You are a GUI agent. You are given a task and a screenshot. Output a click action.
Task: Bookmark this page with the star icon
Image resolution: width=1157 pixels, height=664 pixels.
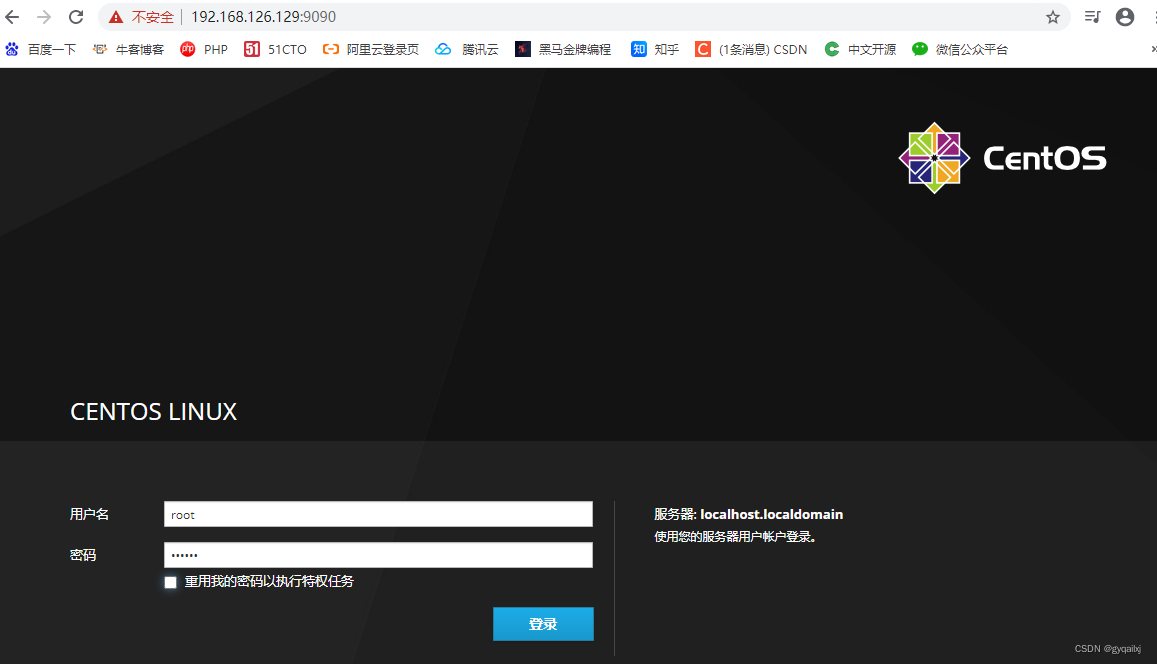pyautogui.click(x=1053, y=17)
